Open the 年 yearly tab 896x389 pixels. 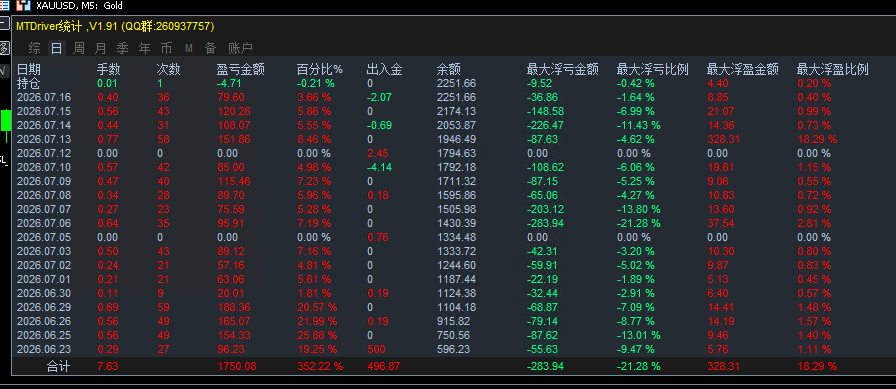[145, 49]
